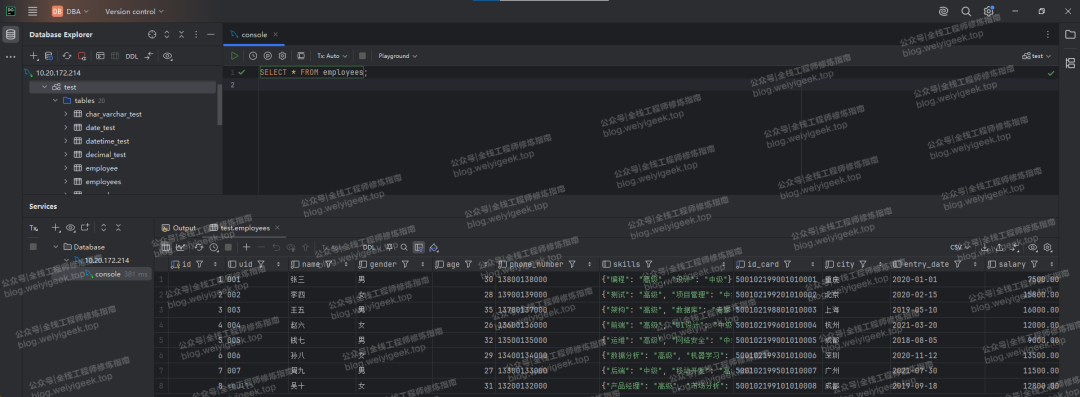Reload results page icon in grid toolbar

(198, 247)
